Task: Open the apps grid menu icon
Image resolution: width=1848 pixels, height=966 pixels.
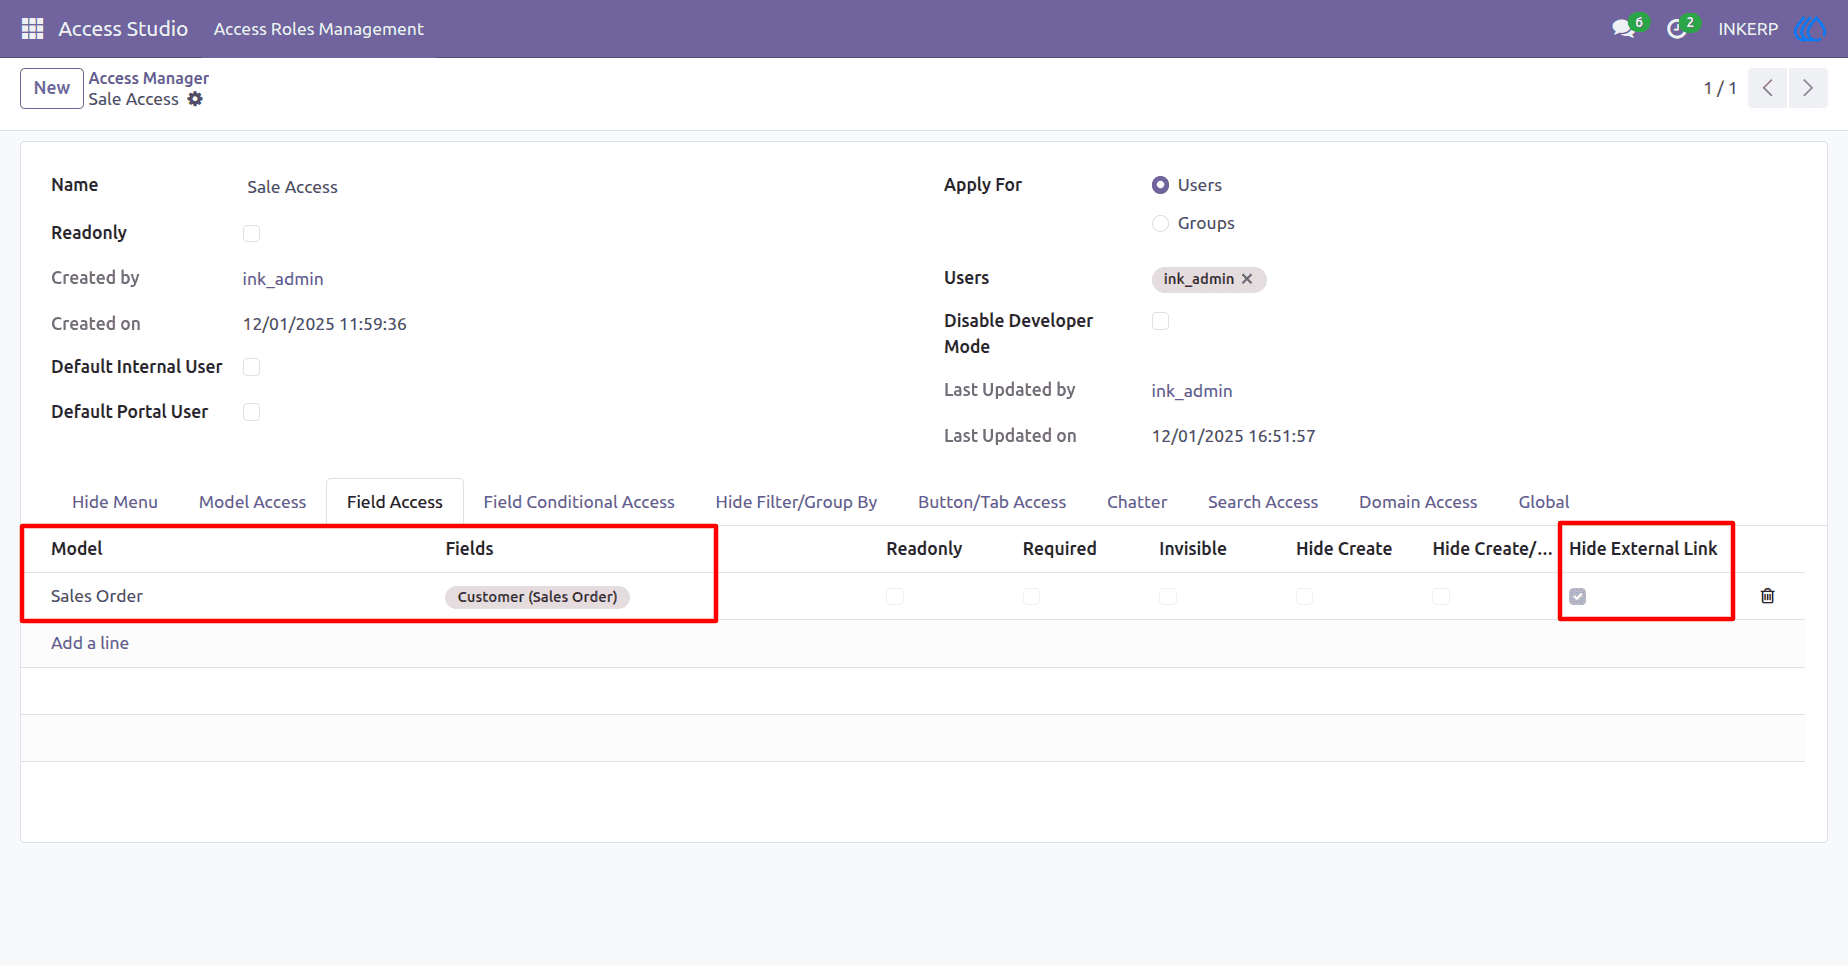Action: [x=32, y=29]
